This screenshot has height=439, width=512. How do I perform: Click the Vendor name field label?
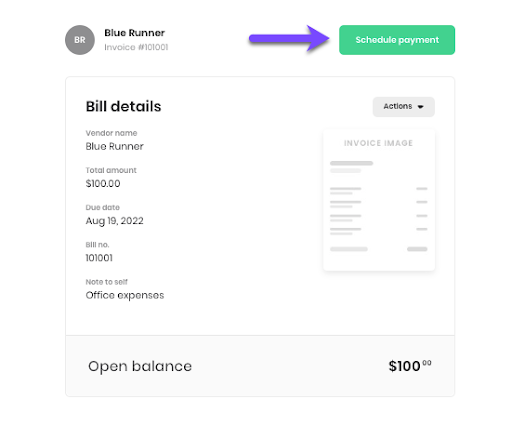coord(111,133)
